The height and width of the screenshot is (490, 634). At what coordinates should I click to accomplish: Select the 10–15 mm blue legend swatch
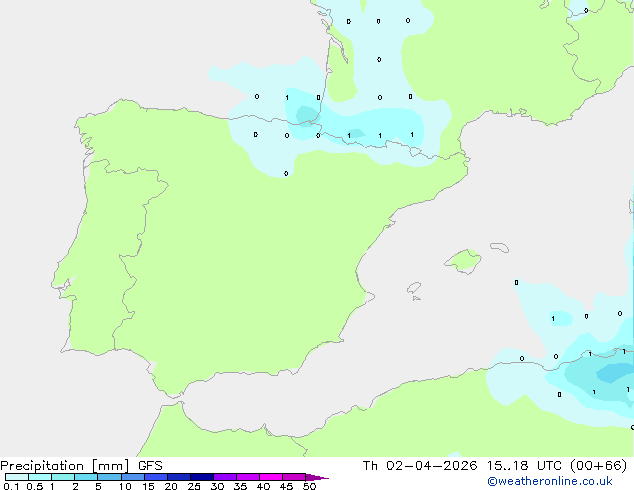click(132, 477)
